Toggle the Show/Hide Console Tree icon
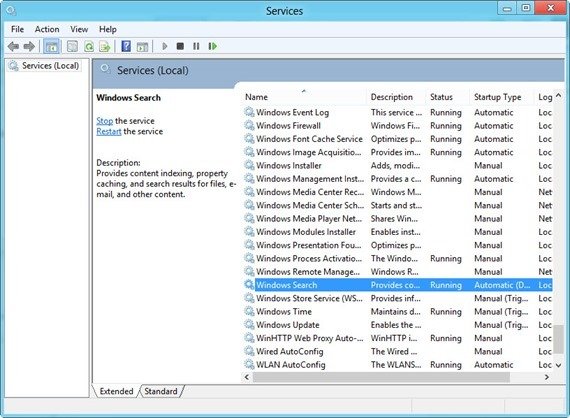Viewport: 570px width, 418px height. [52, 47]
